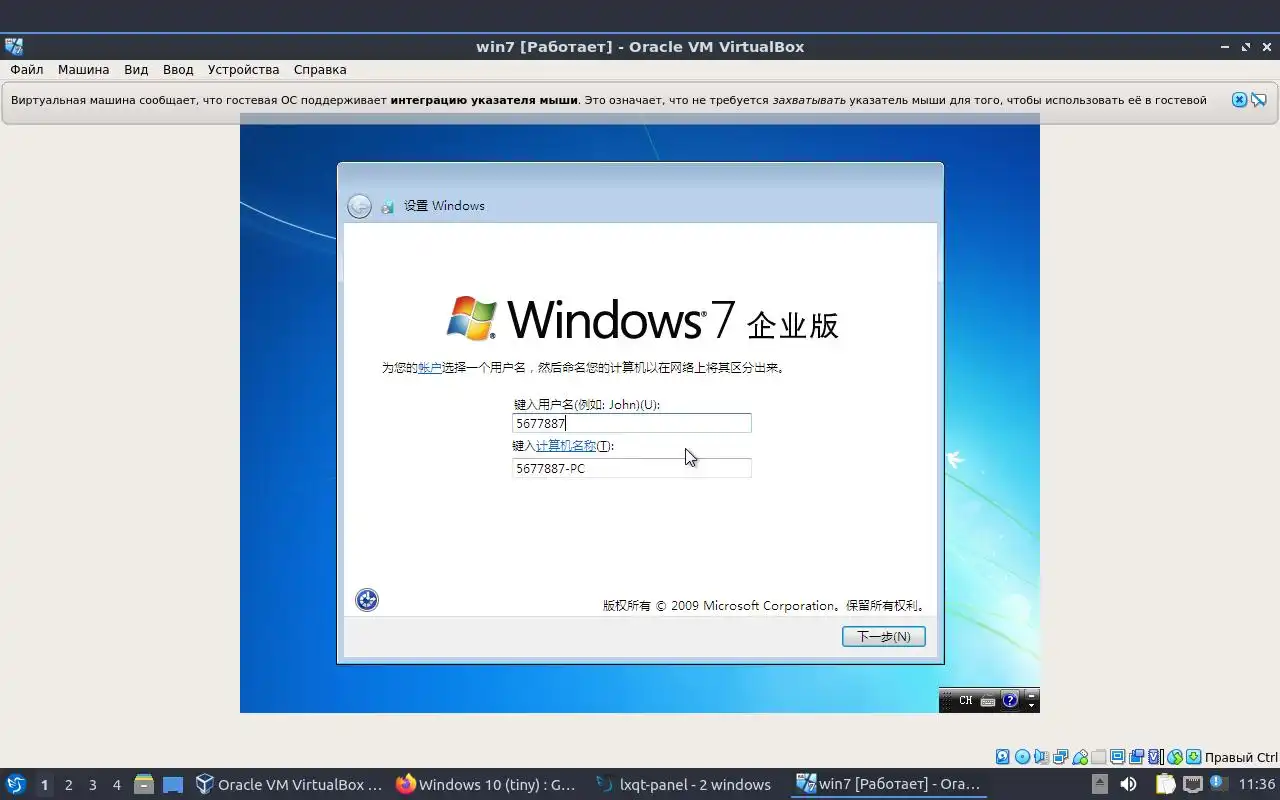Switch to virtual desktop 3
The height and width of the screenshot is (800, 1280).
tap(92, 785)
